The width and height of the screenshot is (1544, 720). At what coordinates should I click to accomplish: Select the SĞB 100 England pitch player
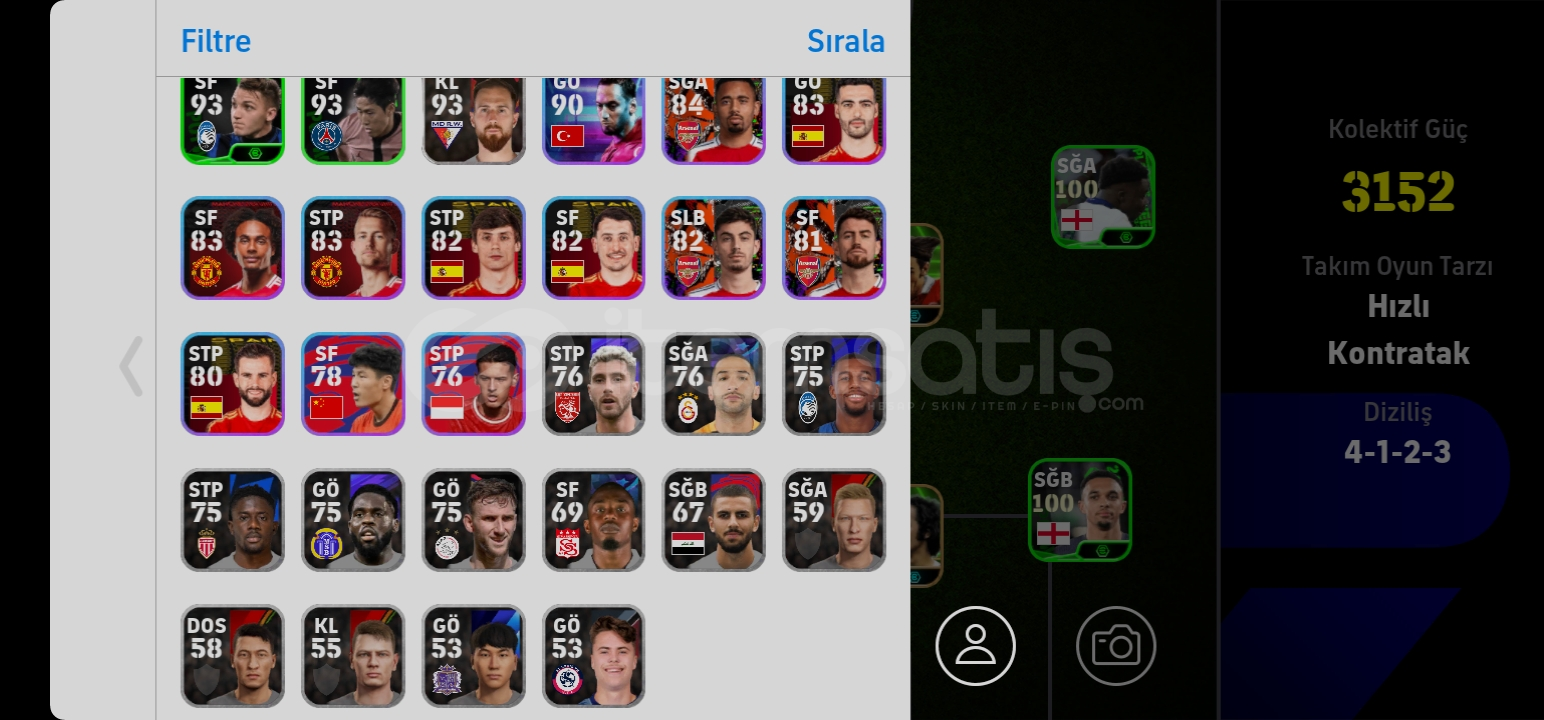[x=1080, y=510]
